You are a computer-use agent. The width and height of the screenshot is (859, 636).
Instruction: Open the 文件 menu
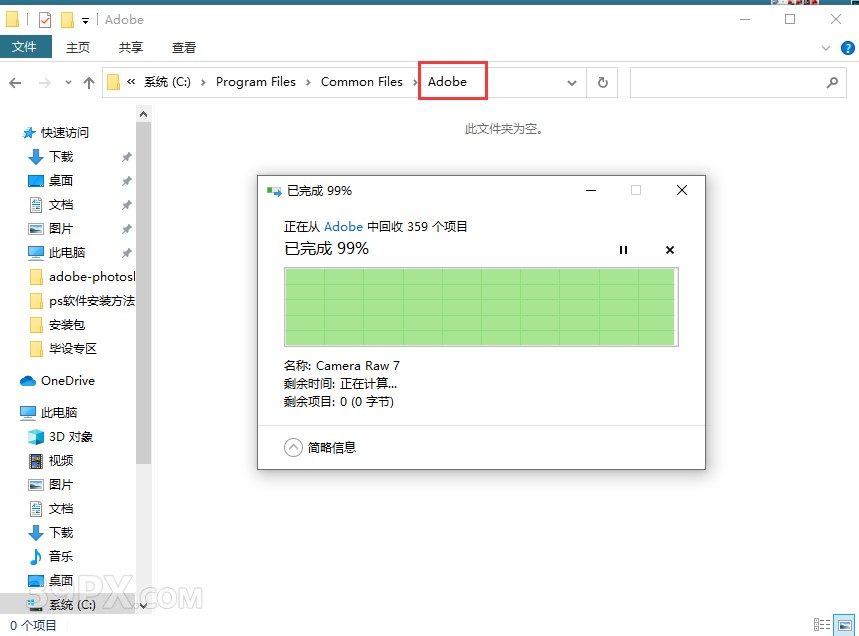tap(27, 46)
